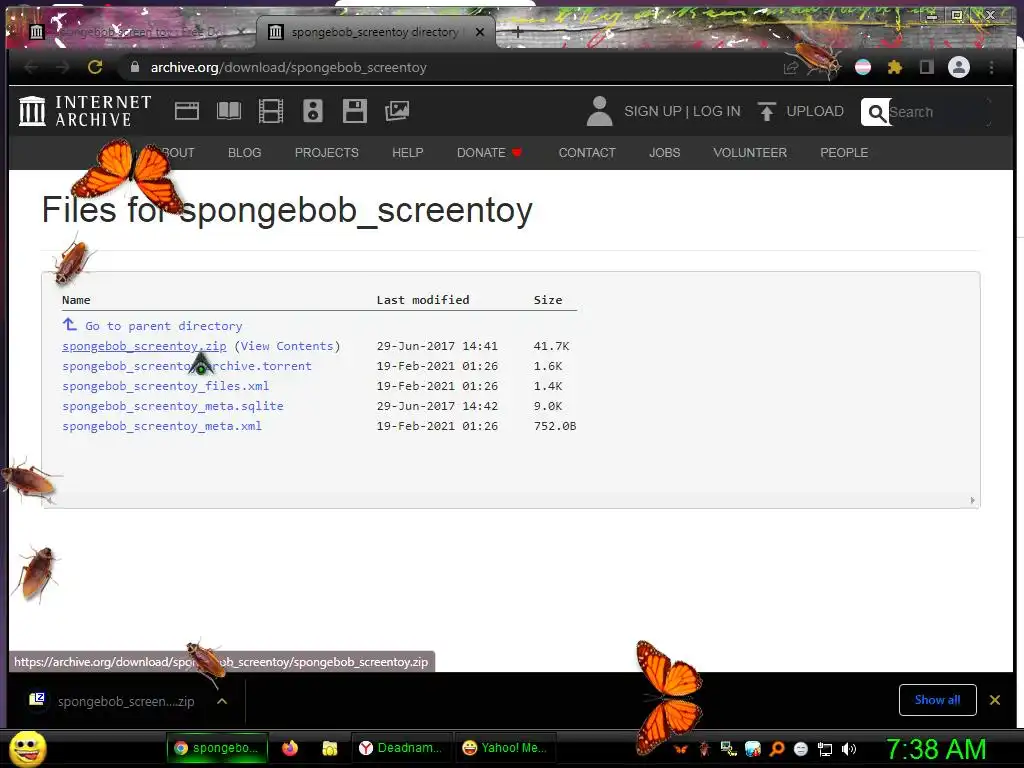Click the UPLOAD link
The width and height of the screenshot is (1024, 768).
[814, 111]
